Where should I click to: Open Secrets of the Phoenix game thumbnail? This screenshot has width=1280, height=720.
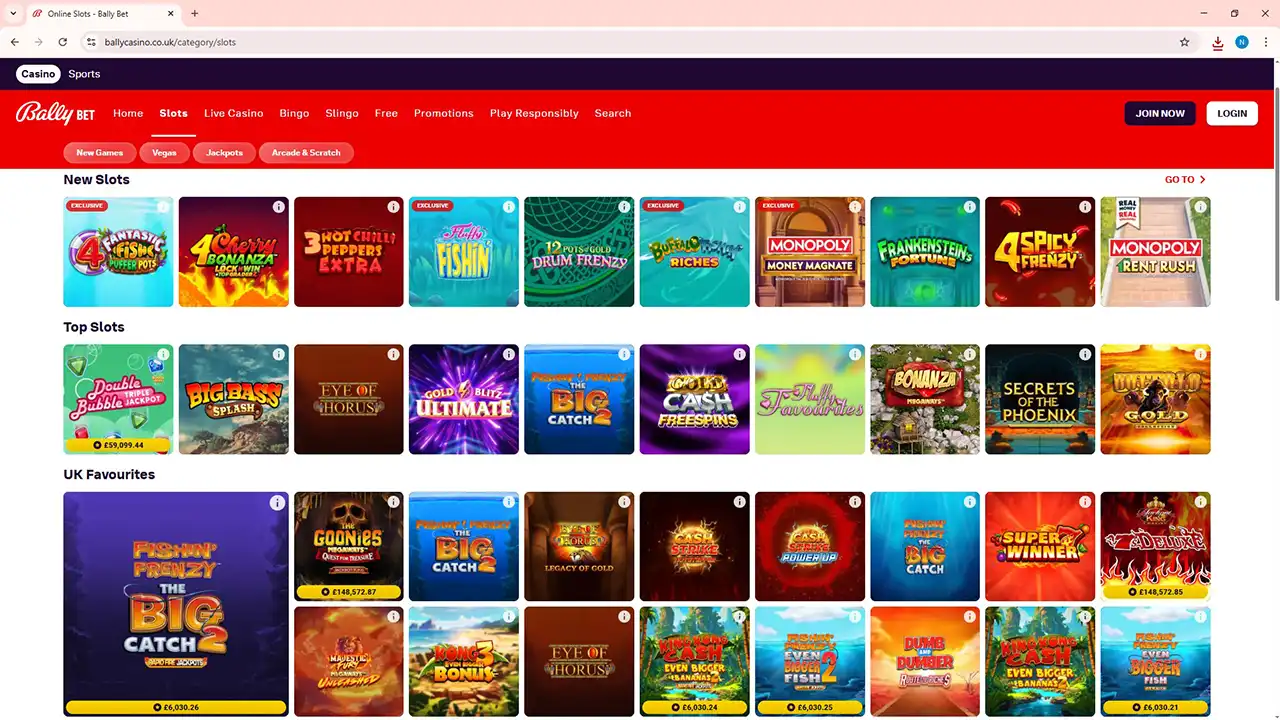(1040, 399)
